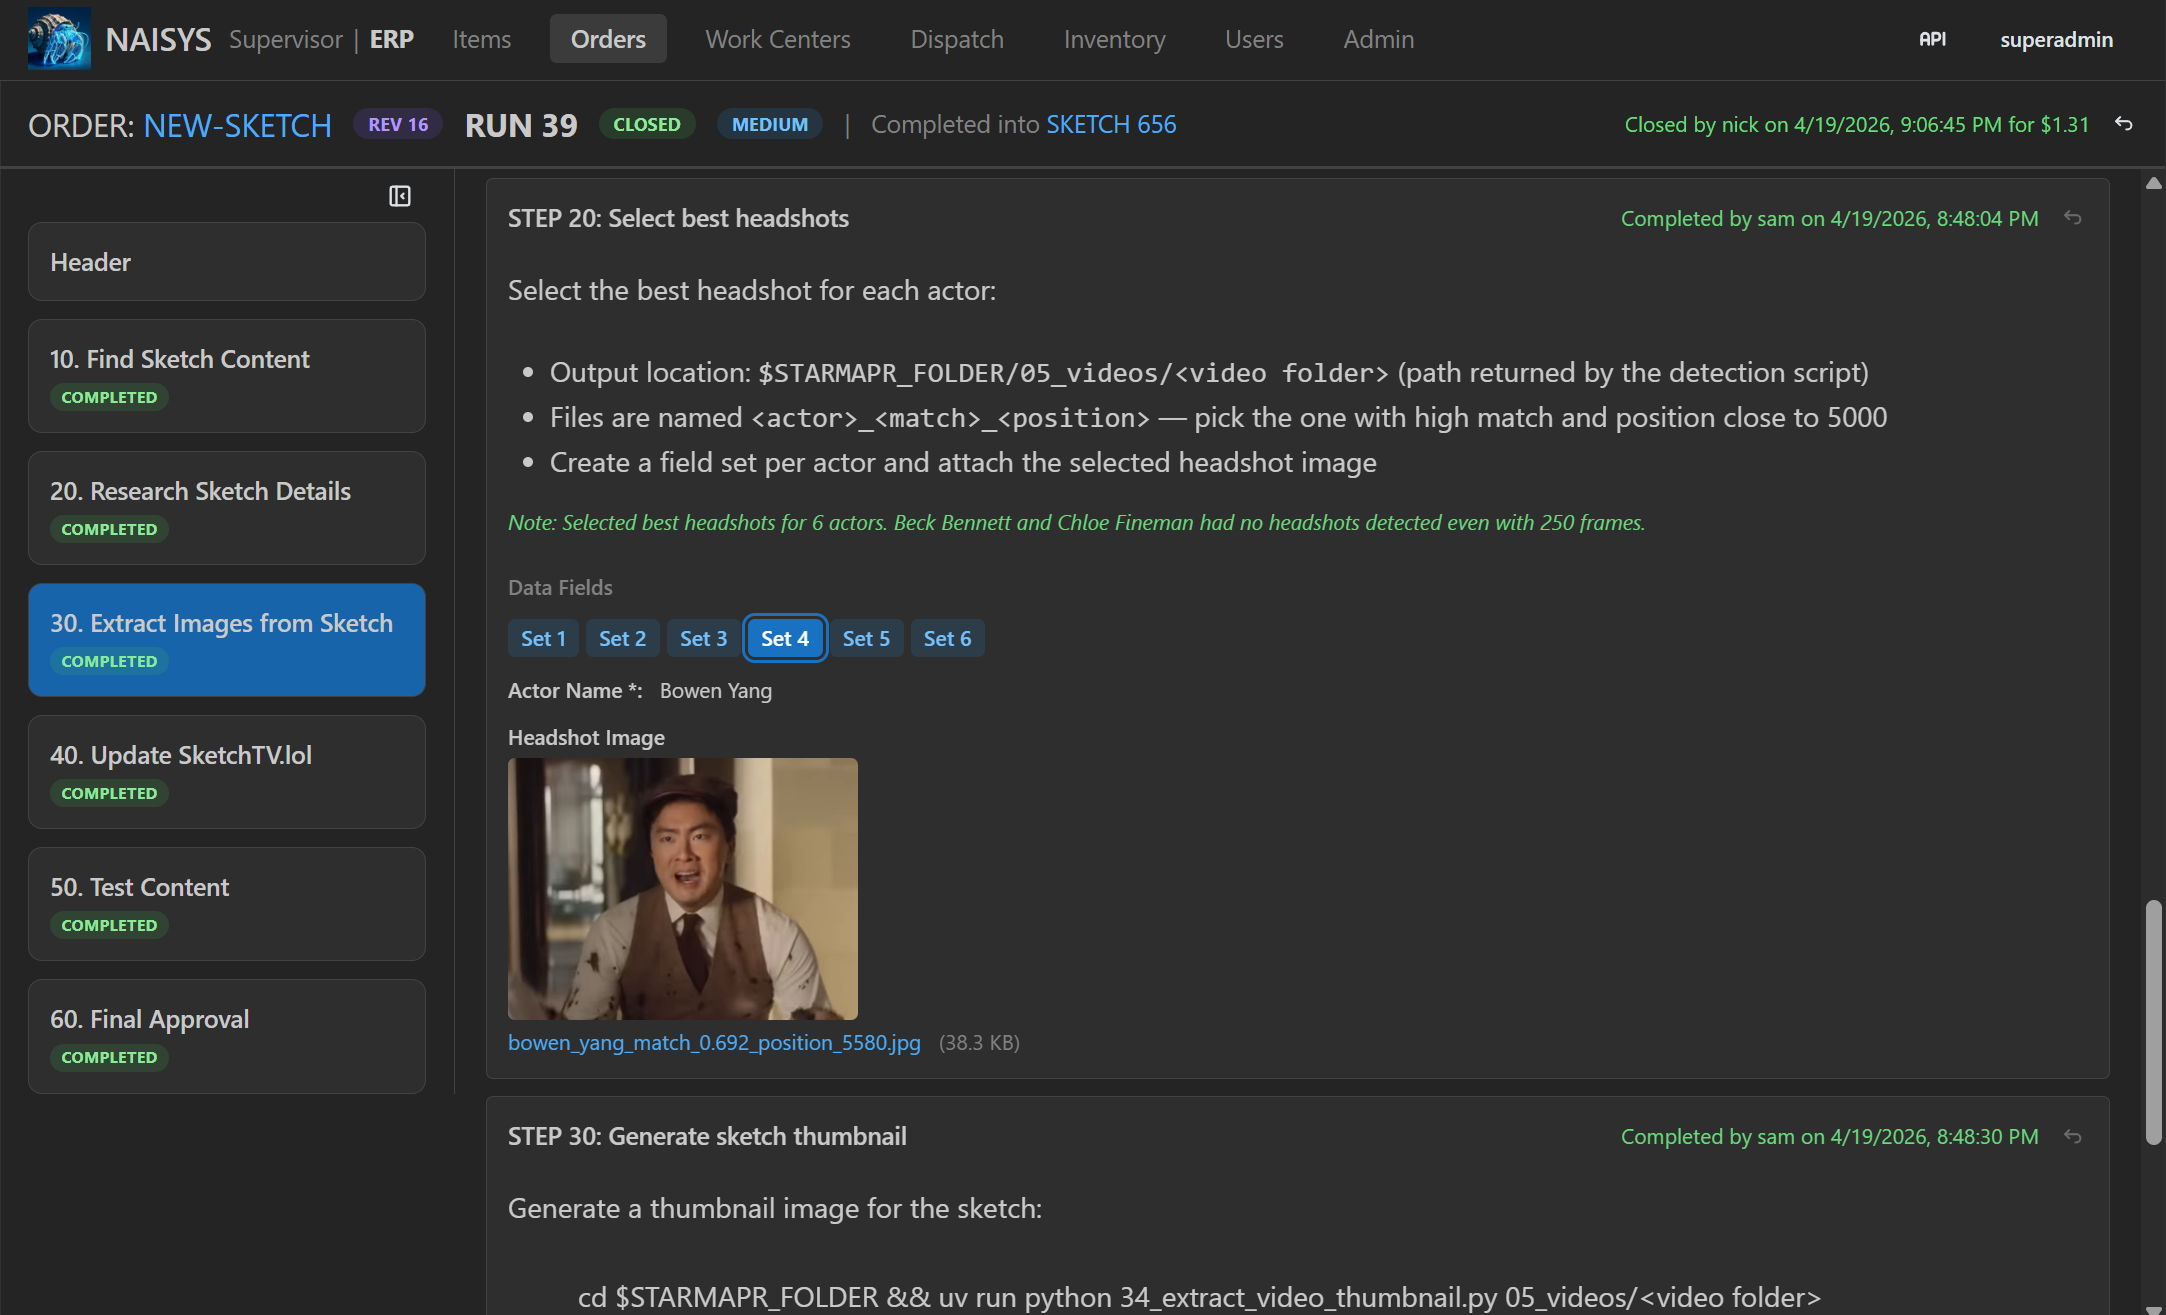Select Set 6 in Data Fields
The image size is (2166, 1315).
click(947, 638)
